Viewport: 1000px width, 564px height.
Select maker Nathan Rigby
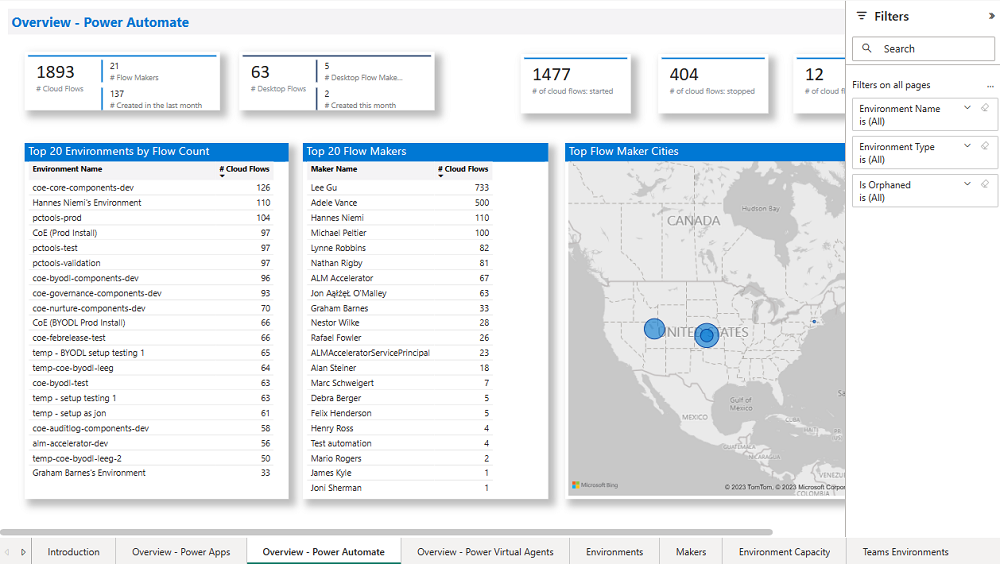coord(400,263)
